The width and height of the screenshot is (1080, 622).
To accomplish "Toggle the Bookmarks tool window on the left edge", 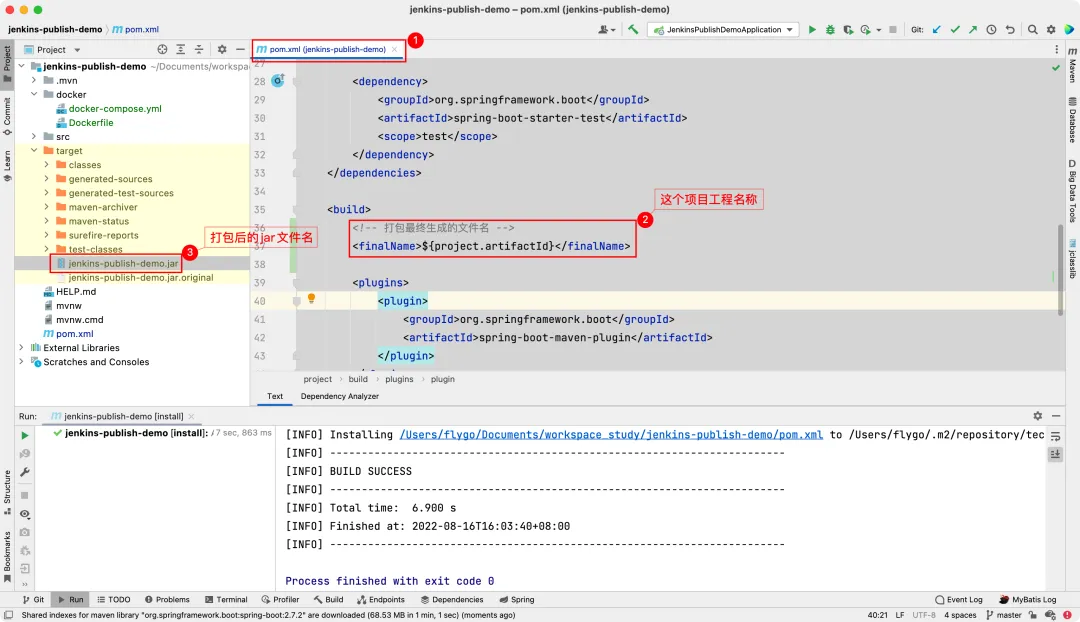I will (8, 557).
